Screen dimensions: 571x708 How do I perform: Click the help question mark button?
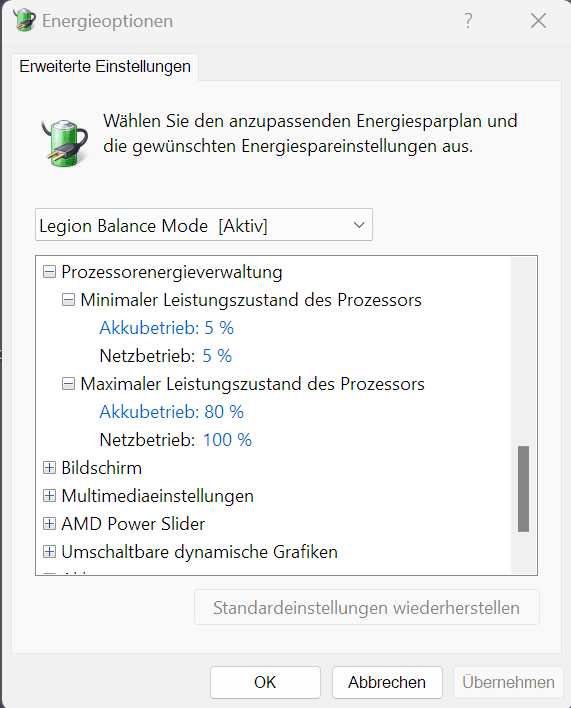click(x=468, y=21)
